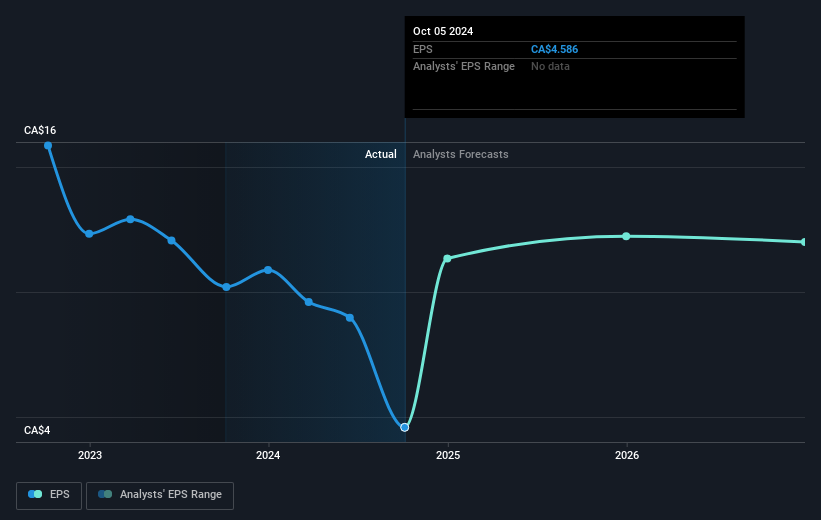Image resolution: width=821 pixels, height=520 pixels.
Task: Click the first EPS point near CA$16
Action: point(48,146)
